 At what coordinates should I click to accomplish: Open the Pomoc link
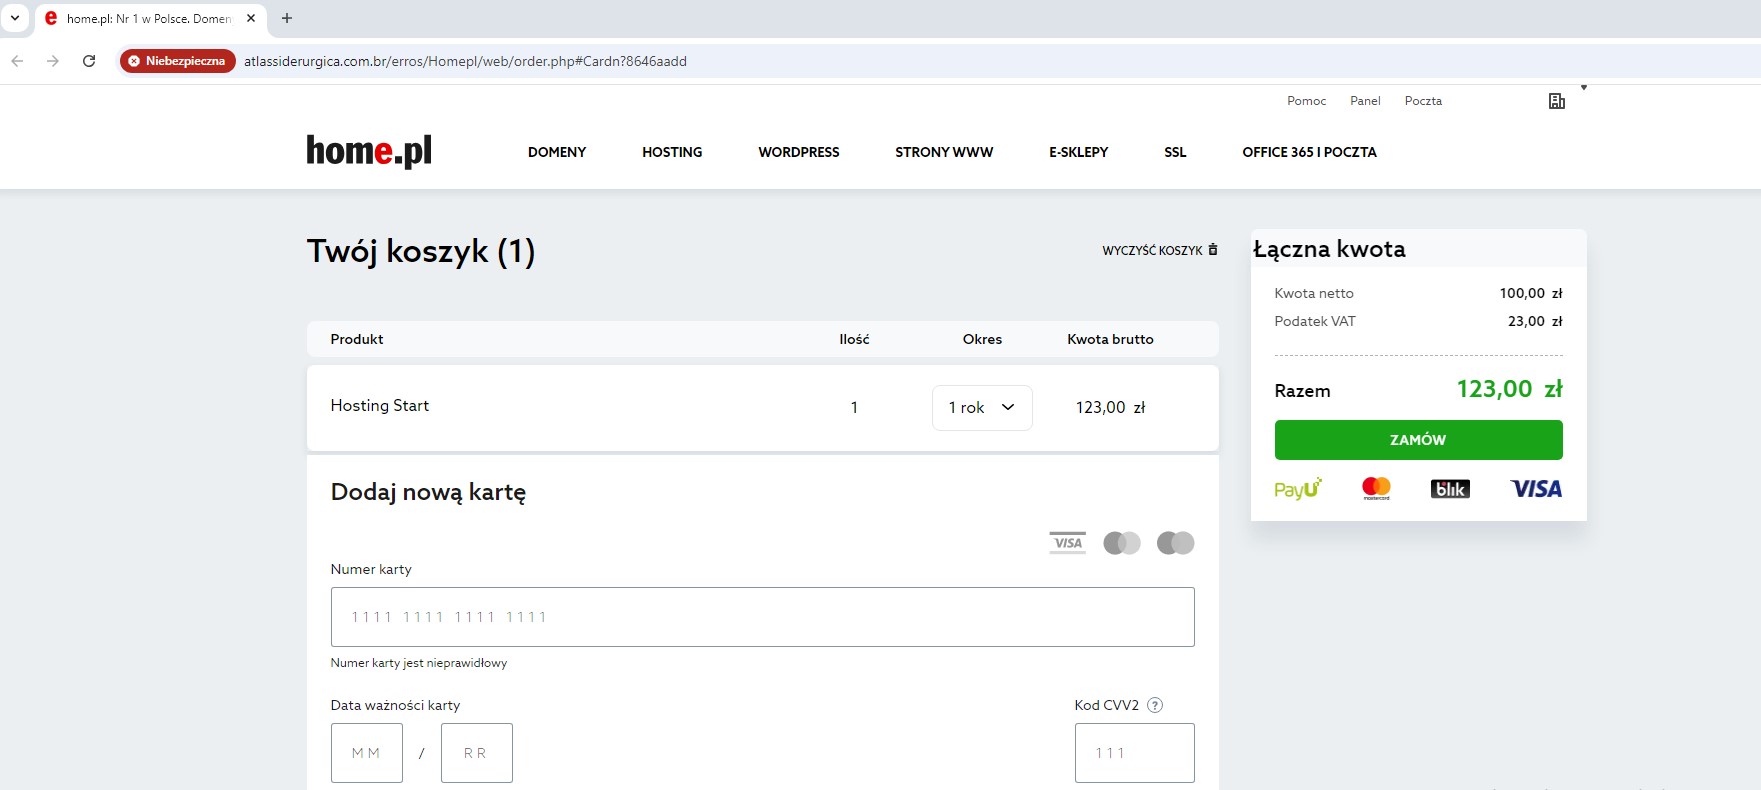1306,101
